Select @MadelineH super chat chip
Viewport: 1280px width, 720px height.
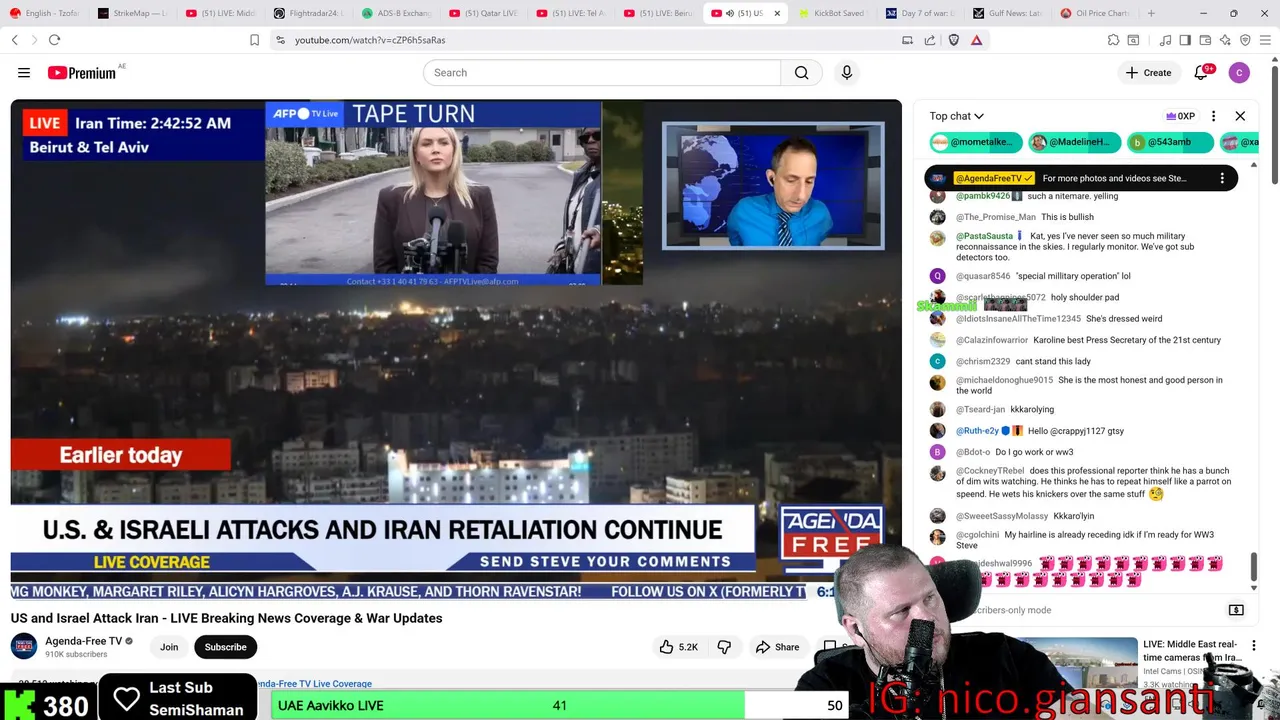[1075, 142]
